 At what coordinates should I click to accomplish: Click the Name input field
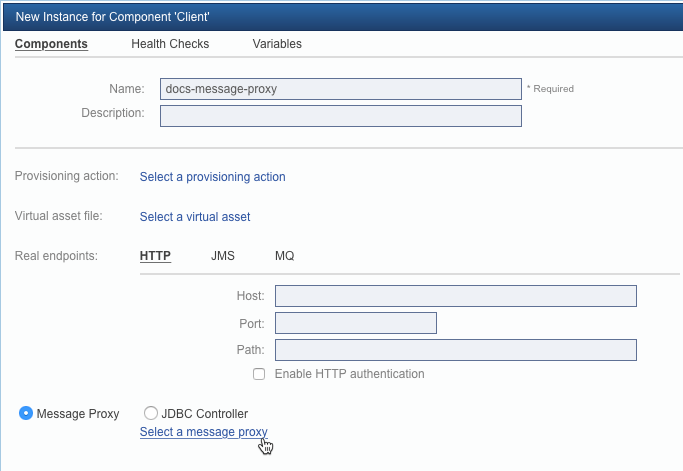(341, 89)
